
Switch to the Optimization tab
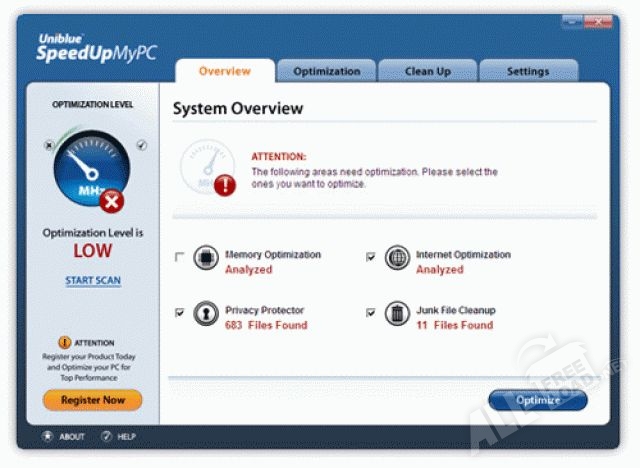pos(326,71)
